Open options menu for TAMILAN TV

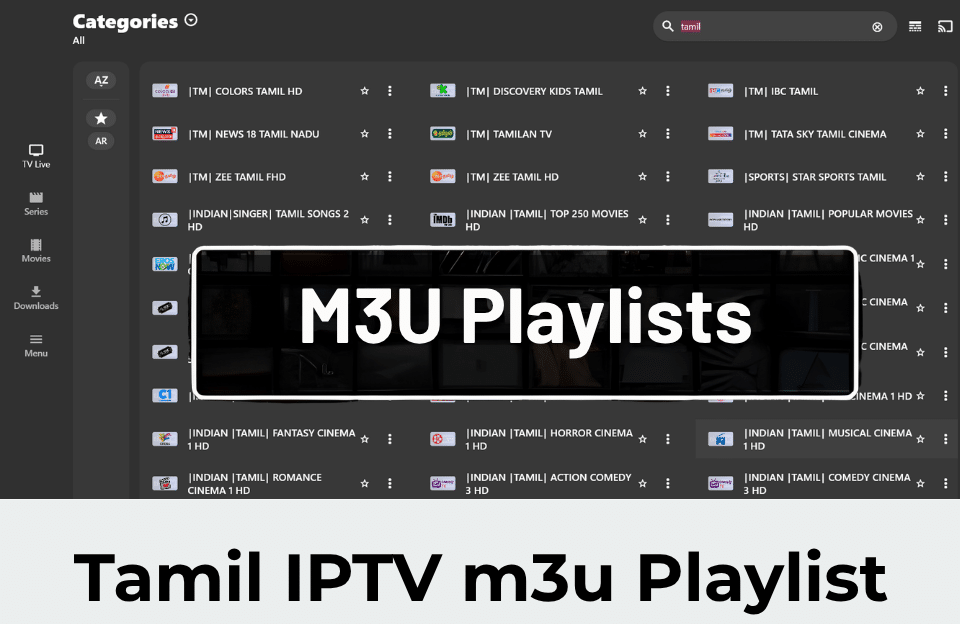point(667,133)
